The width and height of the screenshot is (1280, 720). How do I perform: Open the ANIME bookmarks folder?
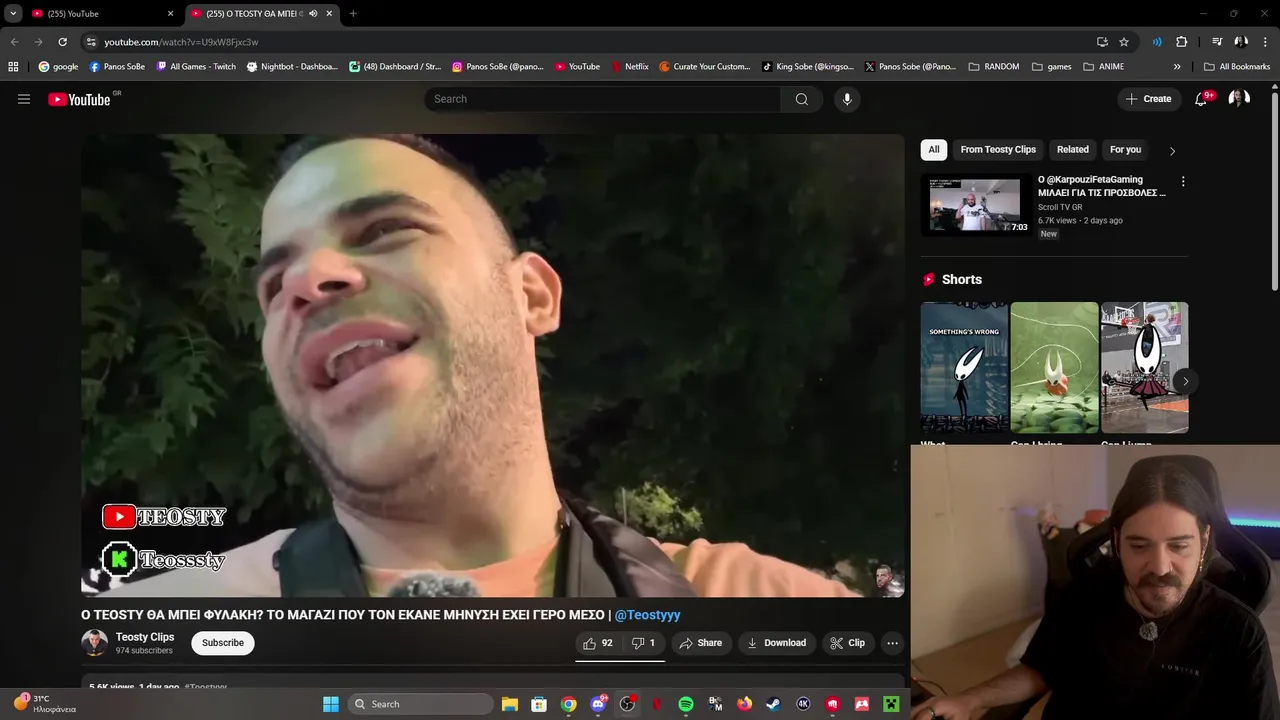[1104, 67]
